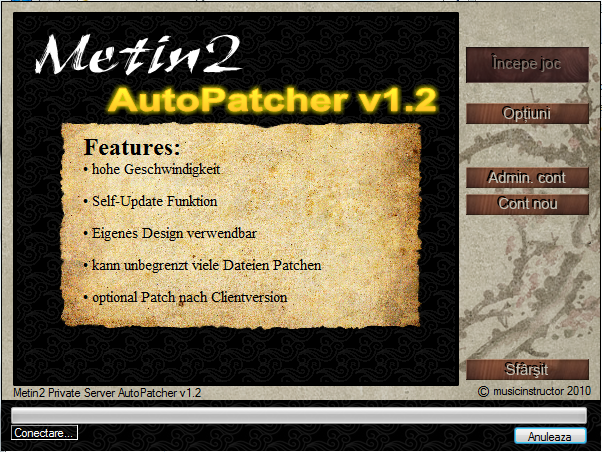This screenshot has height=452, width=602.
Task: Open the Opțiuni settings button
Action: coord(527,113)
